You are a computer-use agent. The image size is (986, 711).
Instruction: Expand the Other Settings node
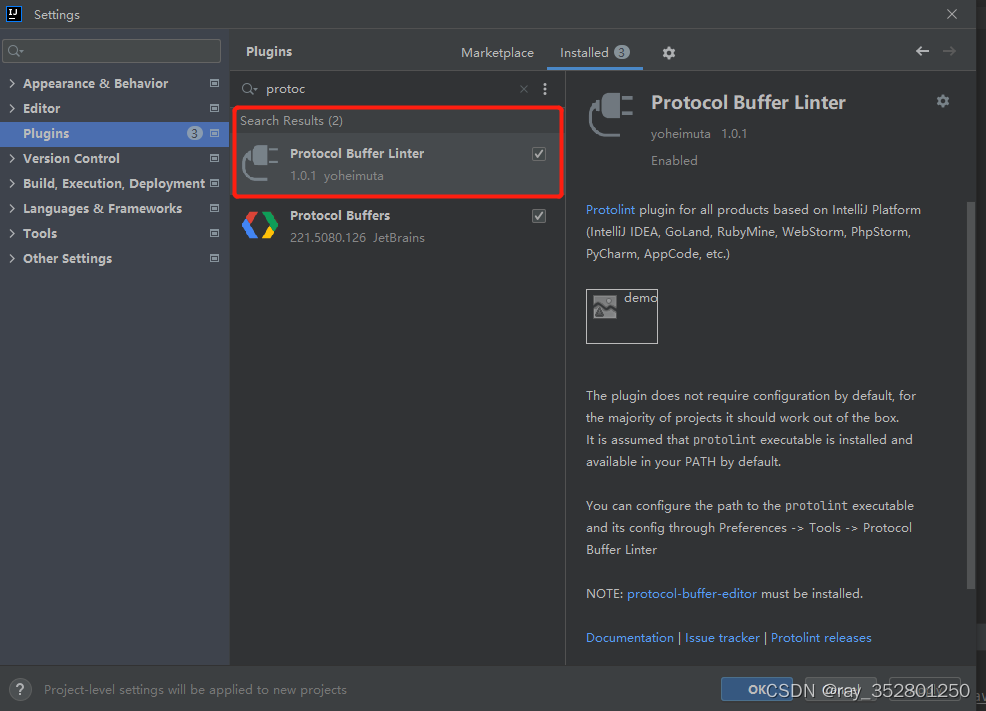coord(12,258)
